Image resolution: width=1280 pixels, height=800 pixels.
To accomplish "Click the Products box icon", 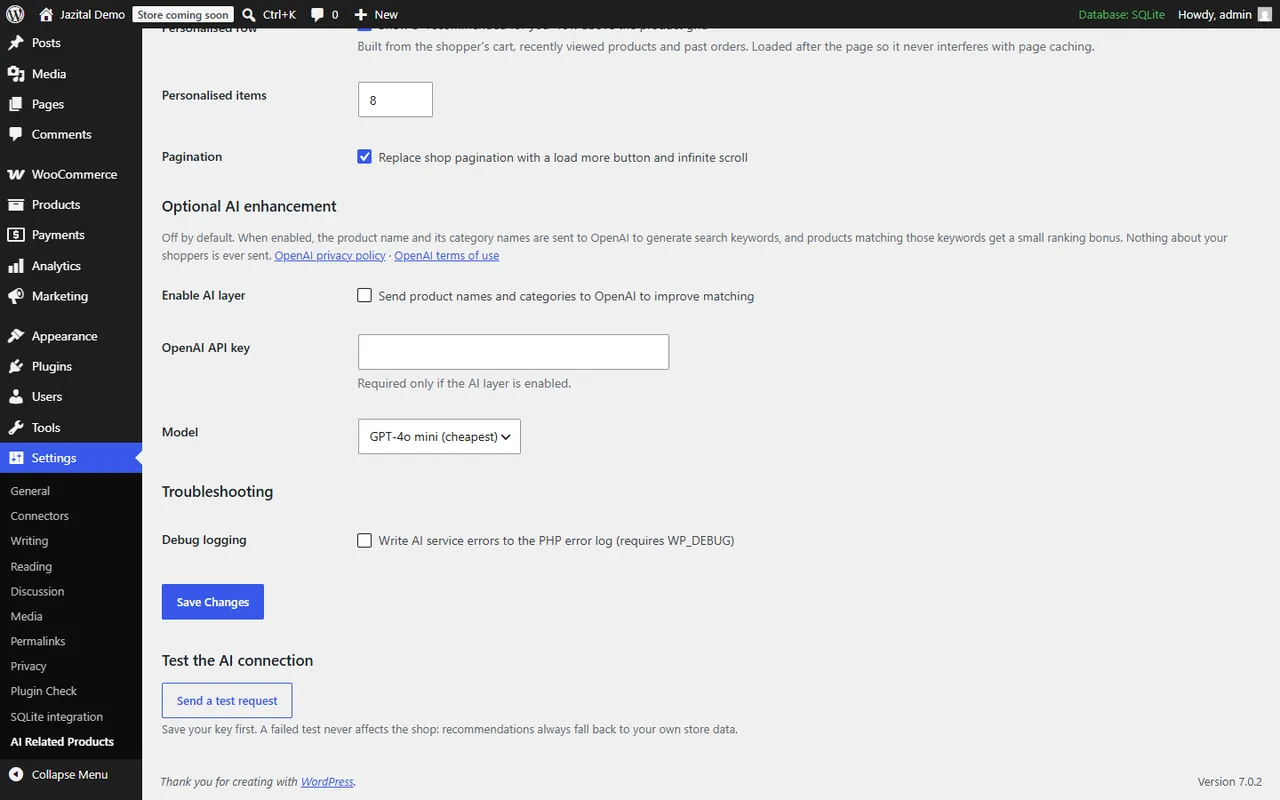I will coord(16,205).
